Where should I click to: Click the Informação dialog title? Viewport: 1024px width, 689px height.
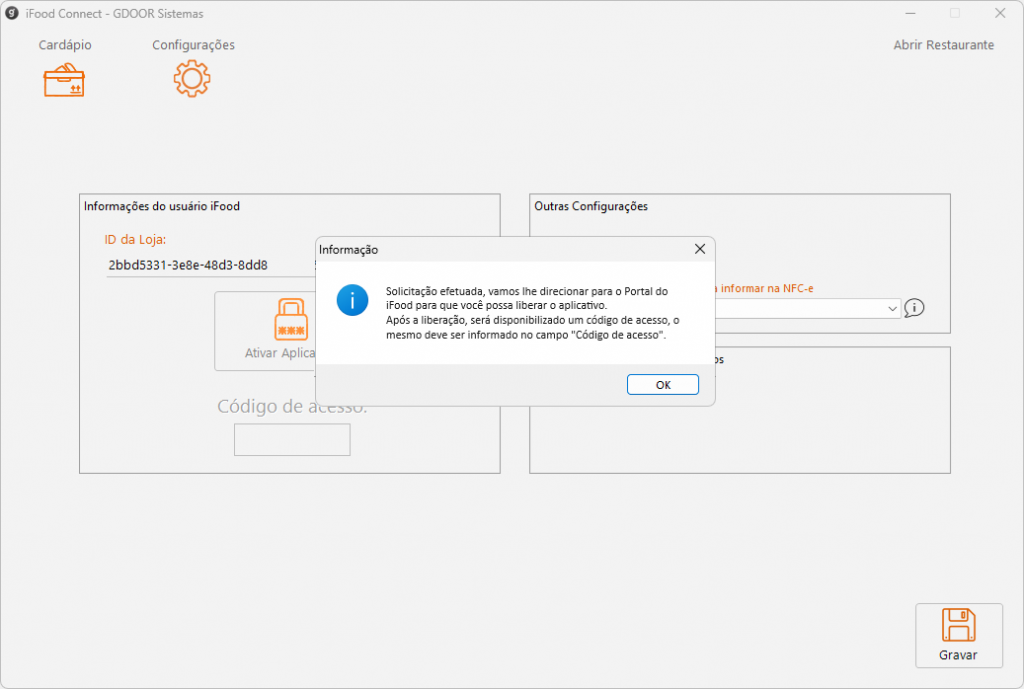[349, 249]
